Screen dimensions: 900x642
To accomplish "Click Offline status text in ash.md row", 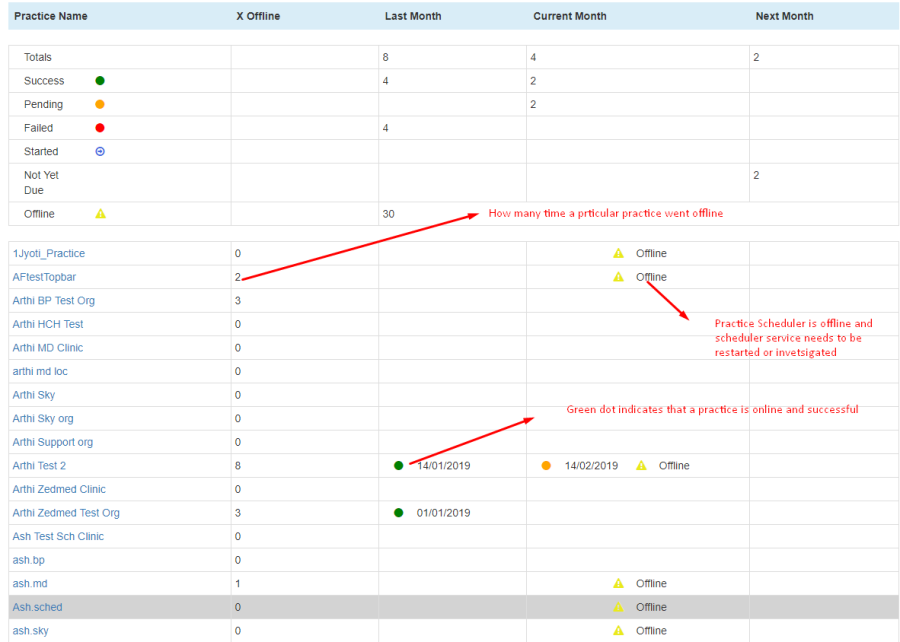I will pyautogui.click(x=651, y=583).
